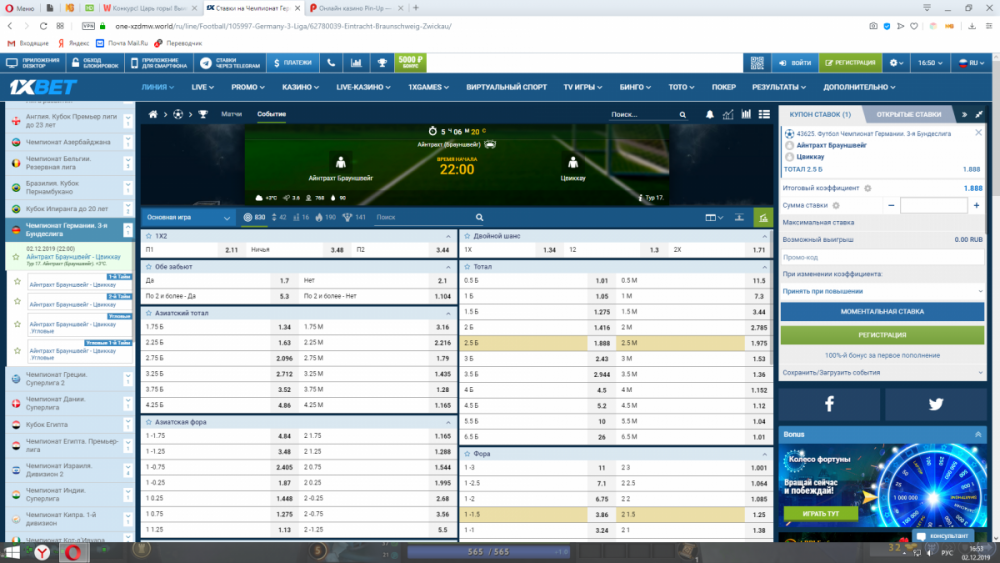1000x563 pixels.
Task: Star the Айнтрахт Брауншвейг - Цвиккау match in sidebar
Action: pyautogui.click(x=16, y=258)
